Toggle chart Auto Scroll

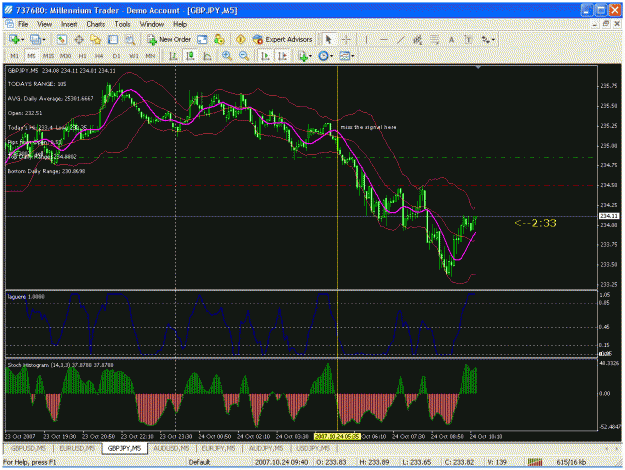point(265,56)
